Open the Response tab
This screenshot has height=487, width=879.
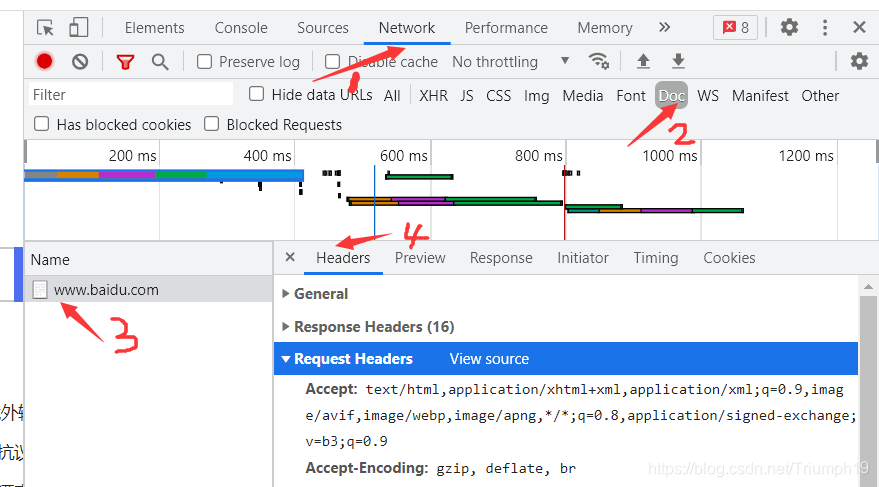pyautogui.click(x=501, y=258)
